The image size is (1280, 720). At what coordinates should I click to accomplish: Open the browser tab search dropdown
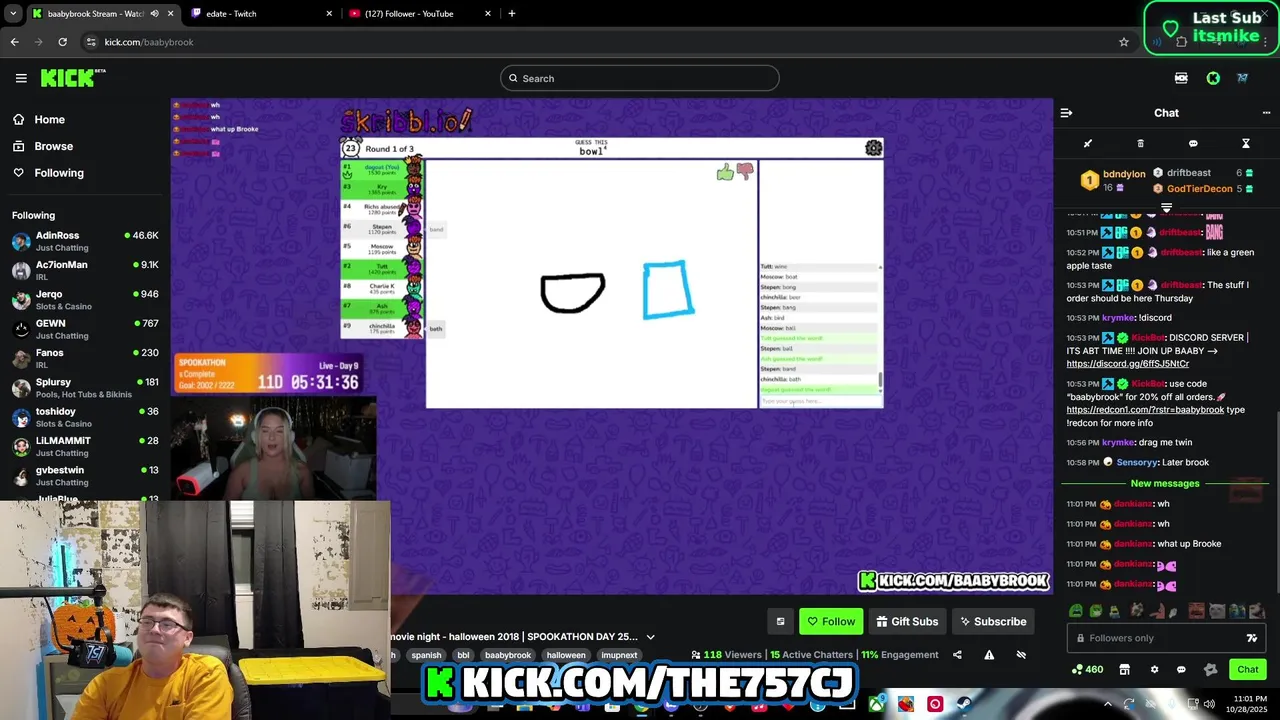click(12, 14)
